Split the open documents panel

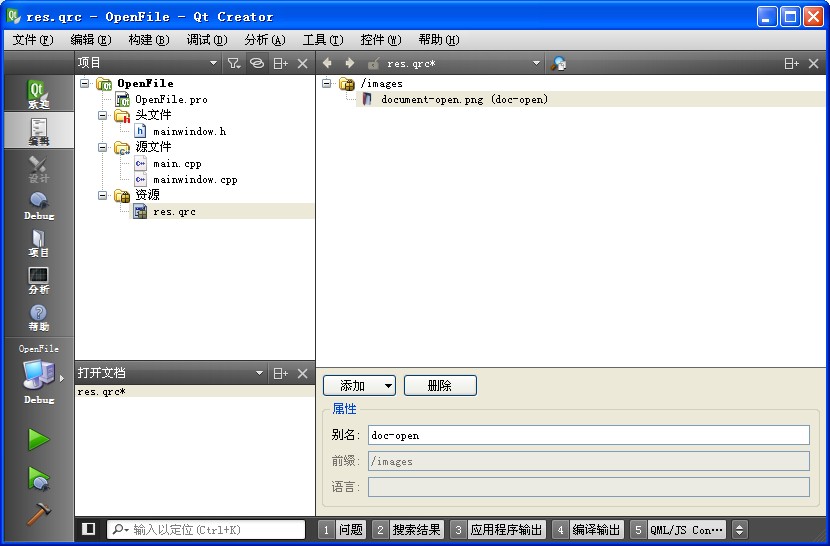coord(281,373)
